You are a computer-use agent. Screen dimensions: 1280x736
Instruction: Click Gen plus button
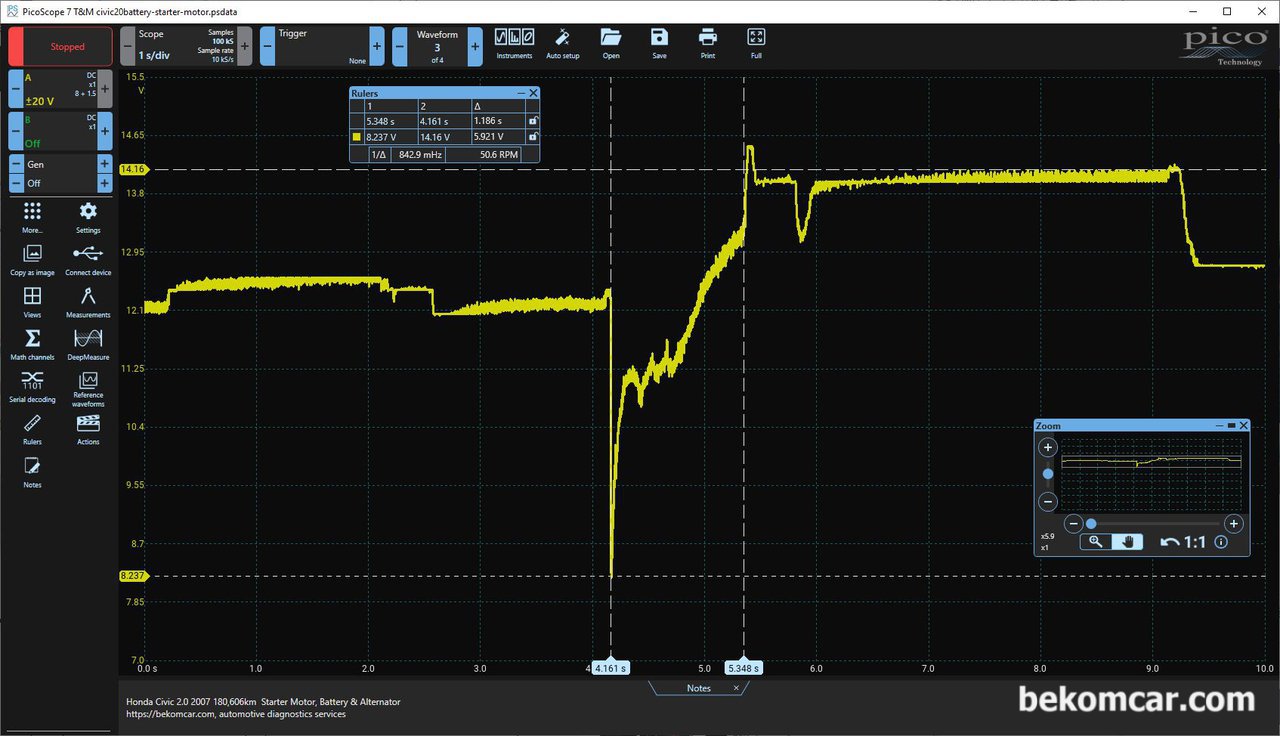tap(105, 164)
